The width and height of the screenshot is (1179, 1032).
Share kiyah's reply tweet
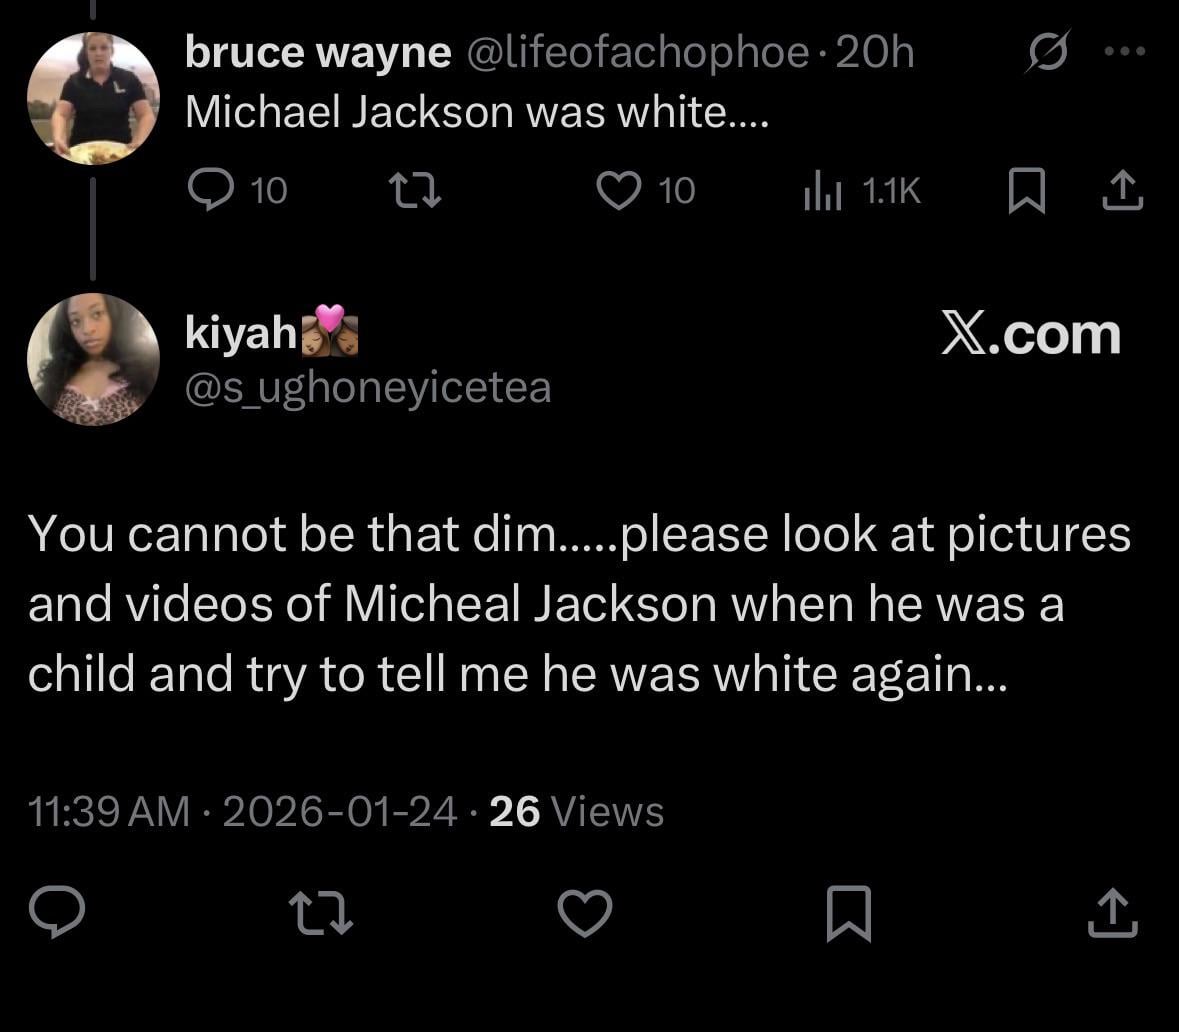coord(1112,913)
